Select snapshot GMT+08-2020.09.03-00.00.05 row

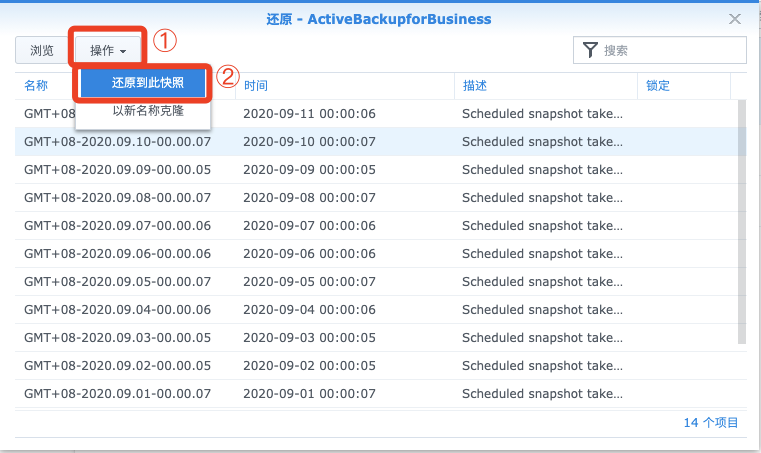point(377,337)
